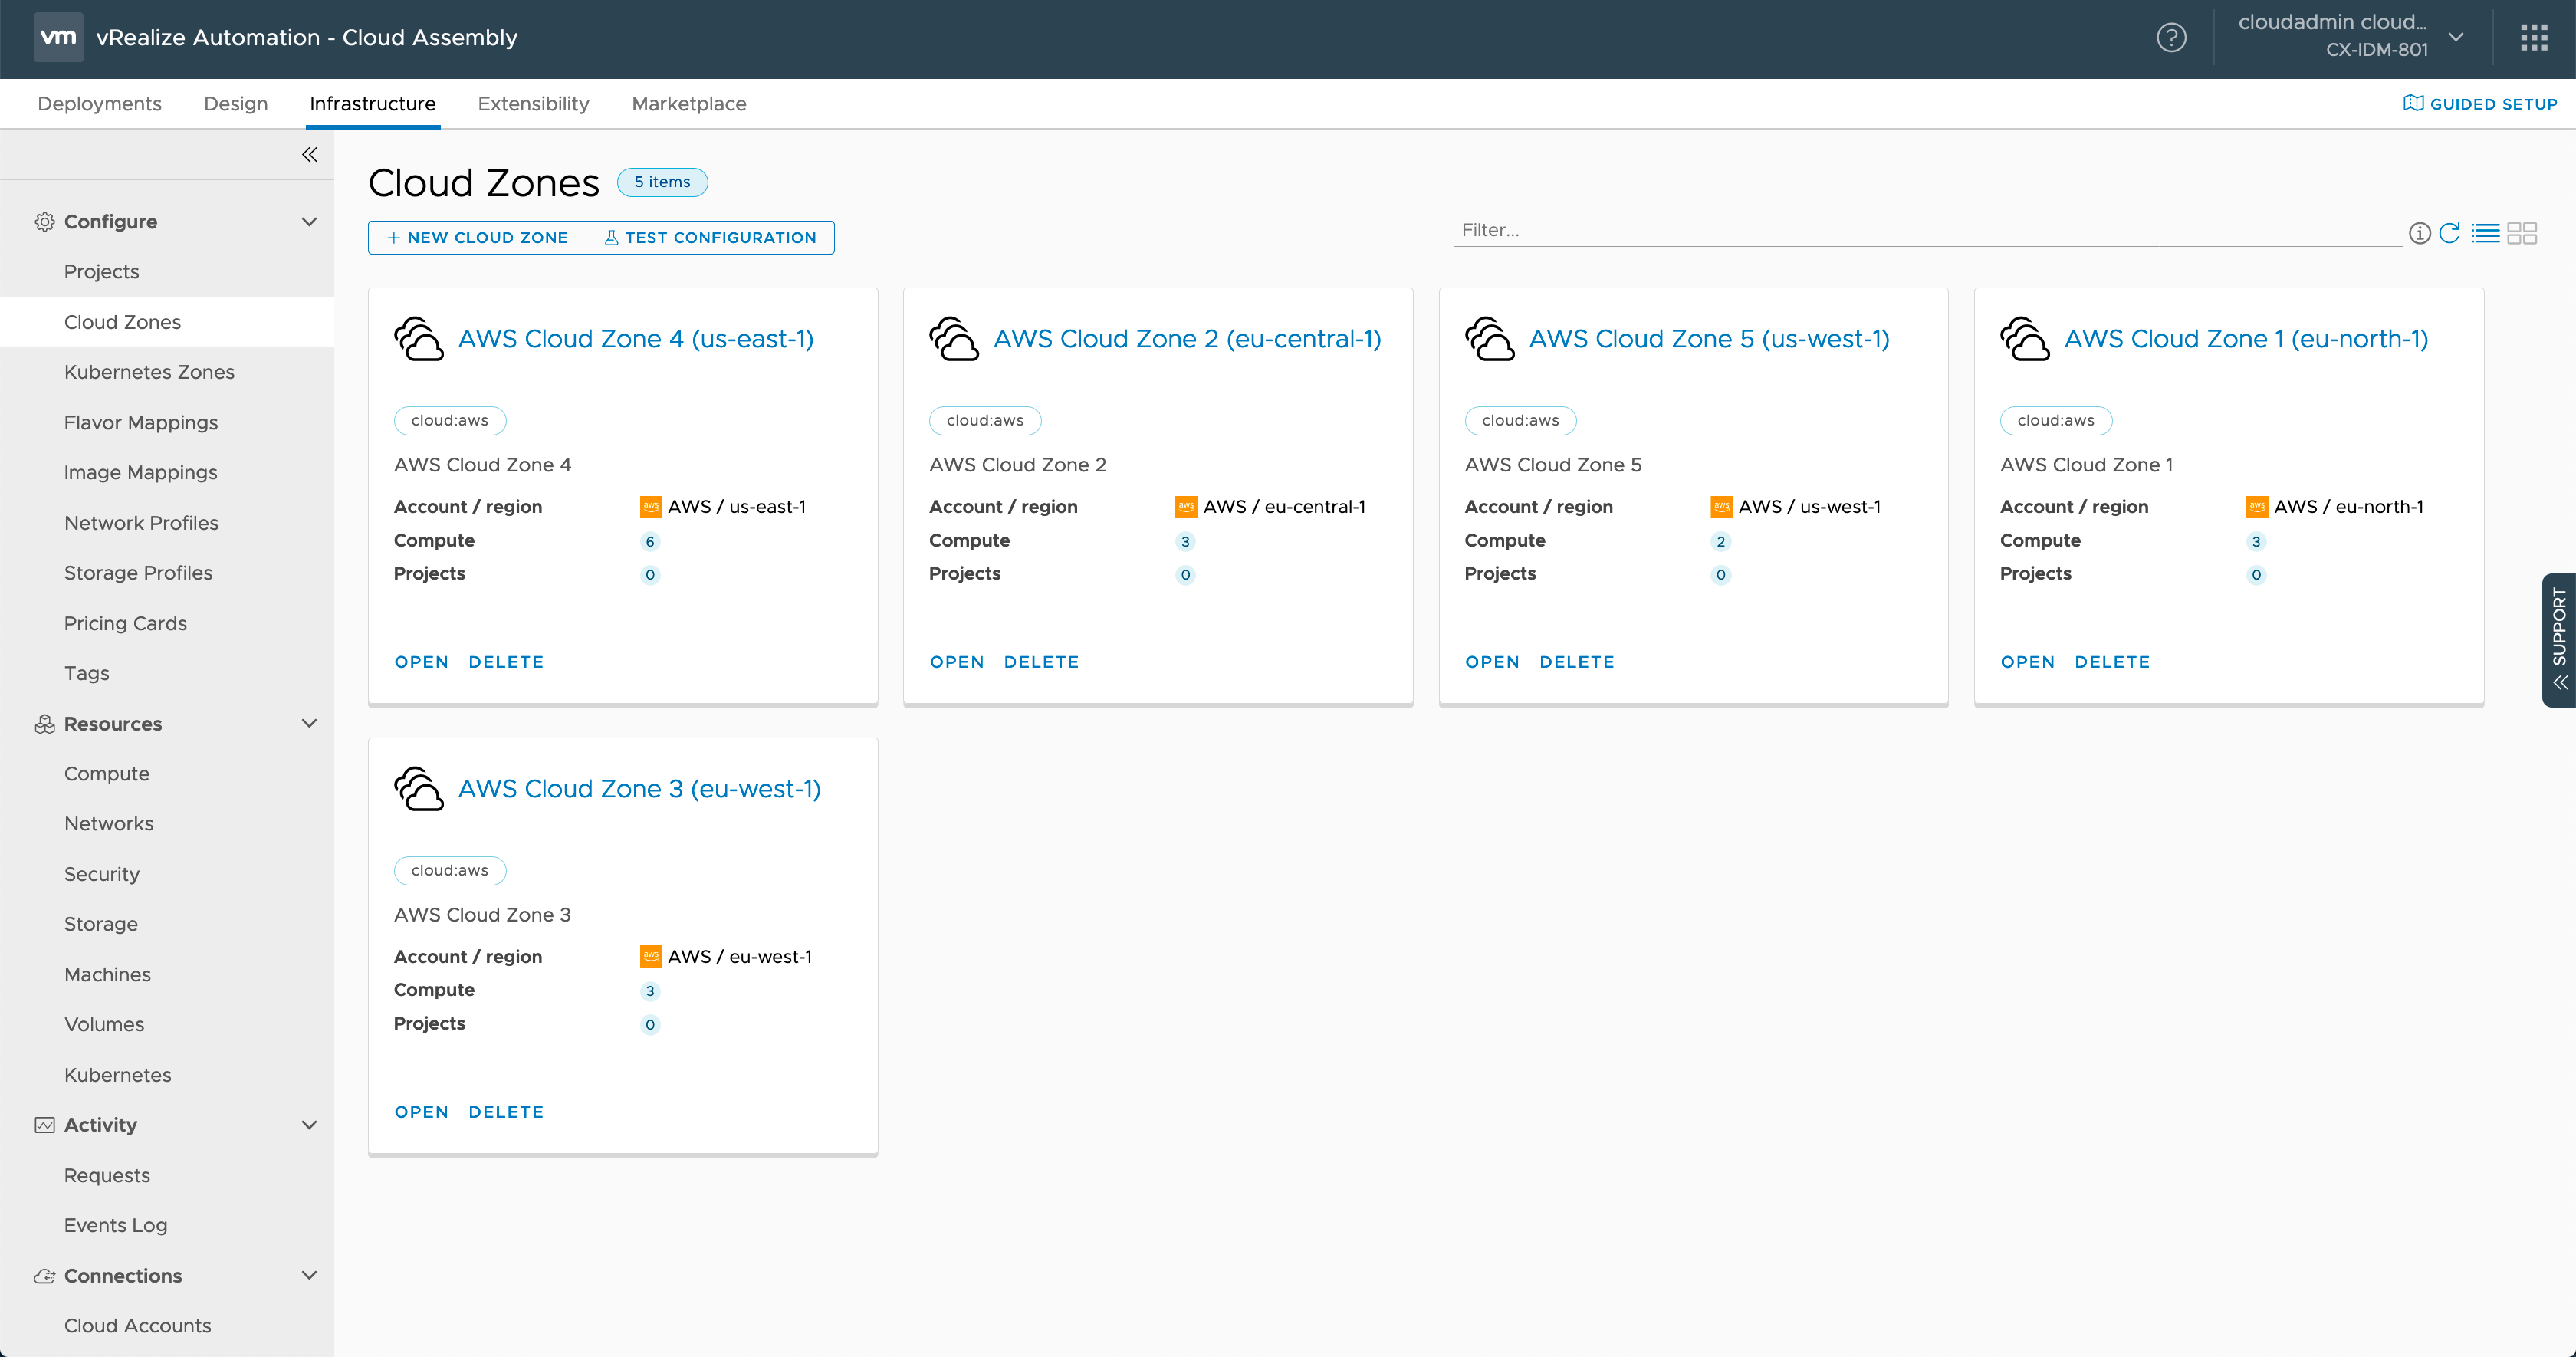
Task: Click cloud icon on AWS Cloud Zone 3 card
Action: 419,789
